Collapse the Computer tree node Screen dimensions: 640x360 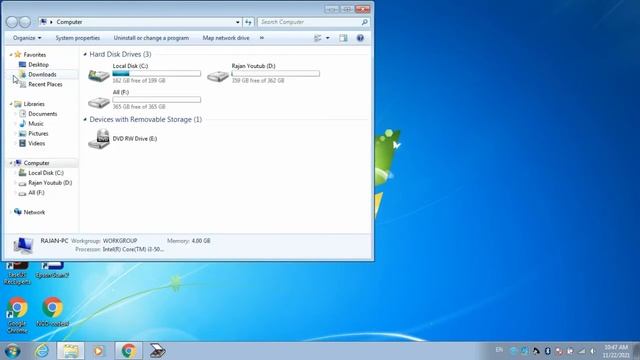[x=11, y=163]
